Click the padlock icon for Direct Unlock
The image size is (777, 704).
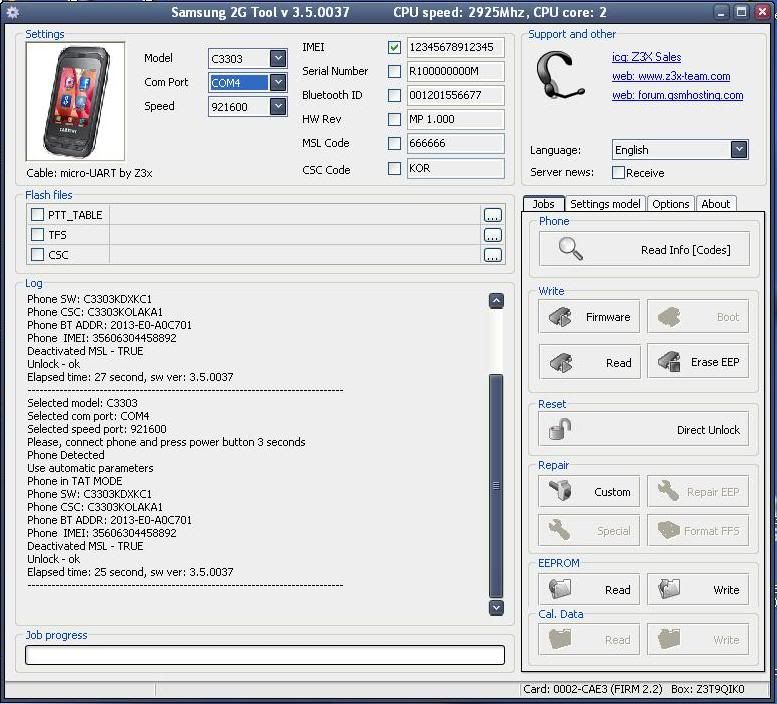(560, 429)
